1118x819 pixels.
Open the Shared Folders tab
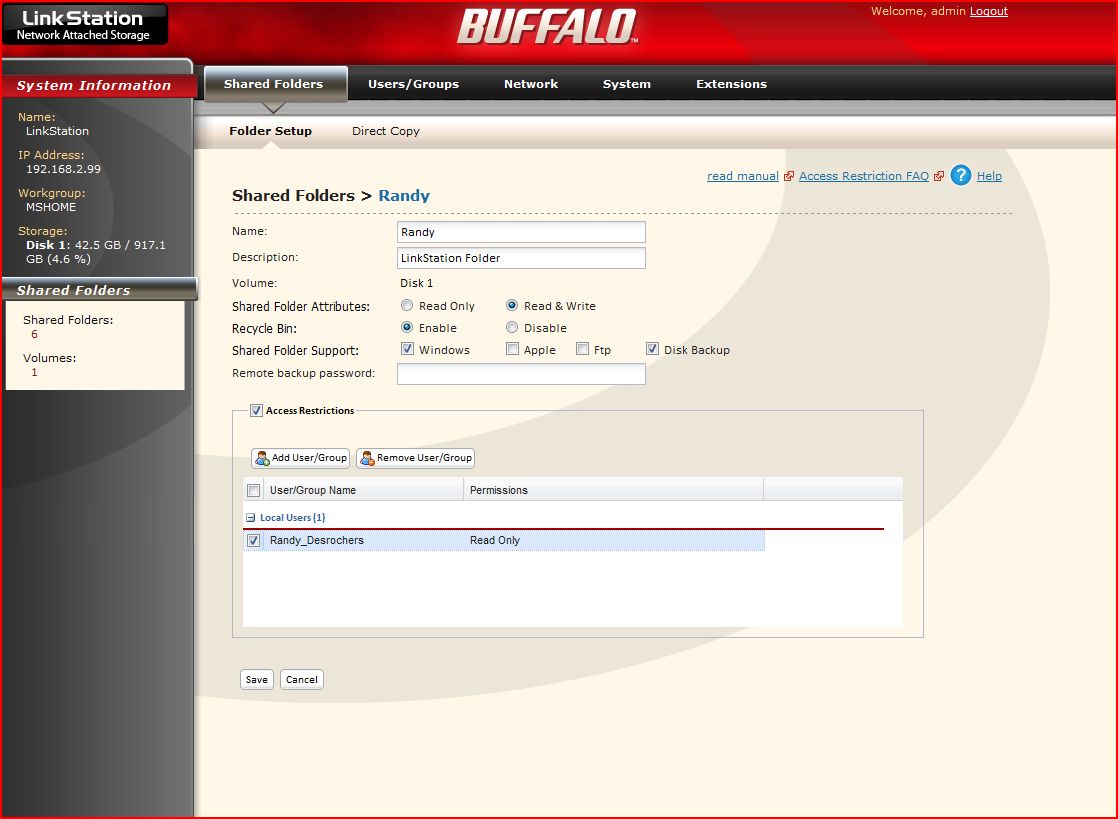coord(274,84)
